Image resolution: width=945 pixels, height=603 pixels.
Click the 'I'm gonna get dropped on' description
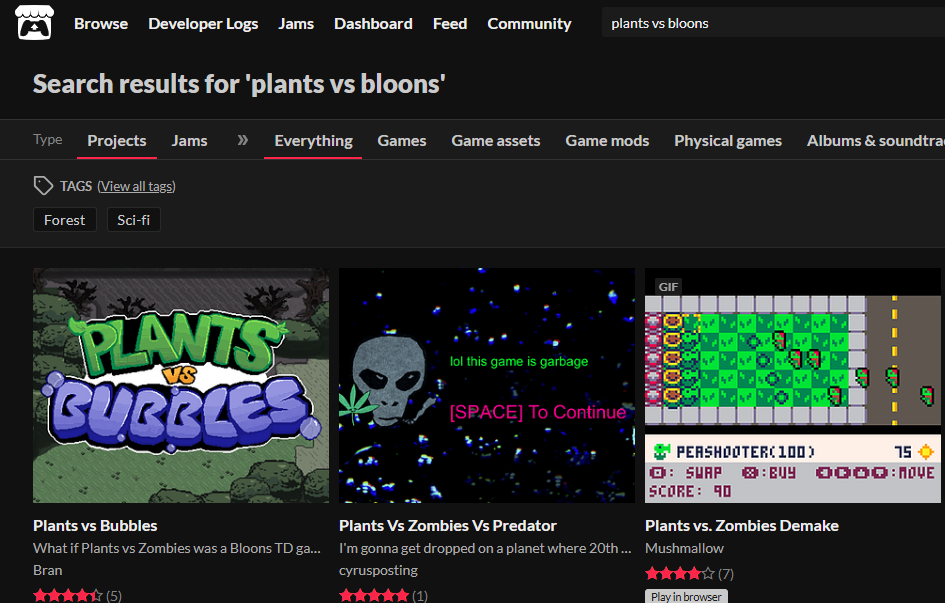(485, 548)
